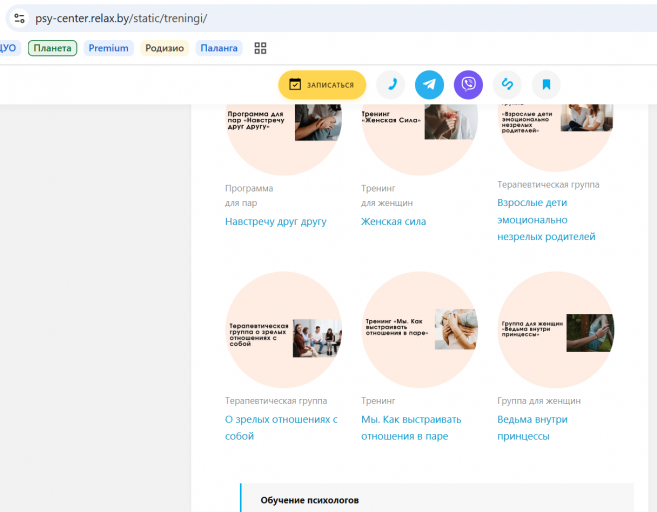Open the Telegram contact icon

pyautogui.click(x=429, y=85)
